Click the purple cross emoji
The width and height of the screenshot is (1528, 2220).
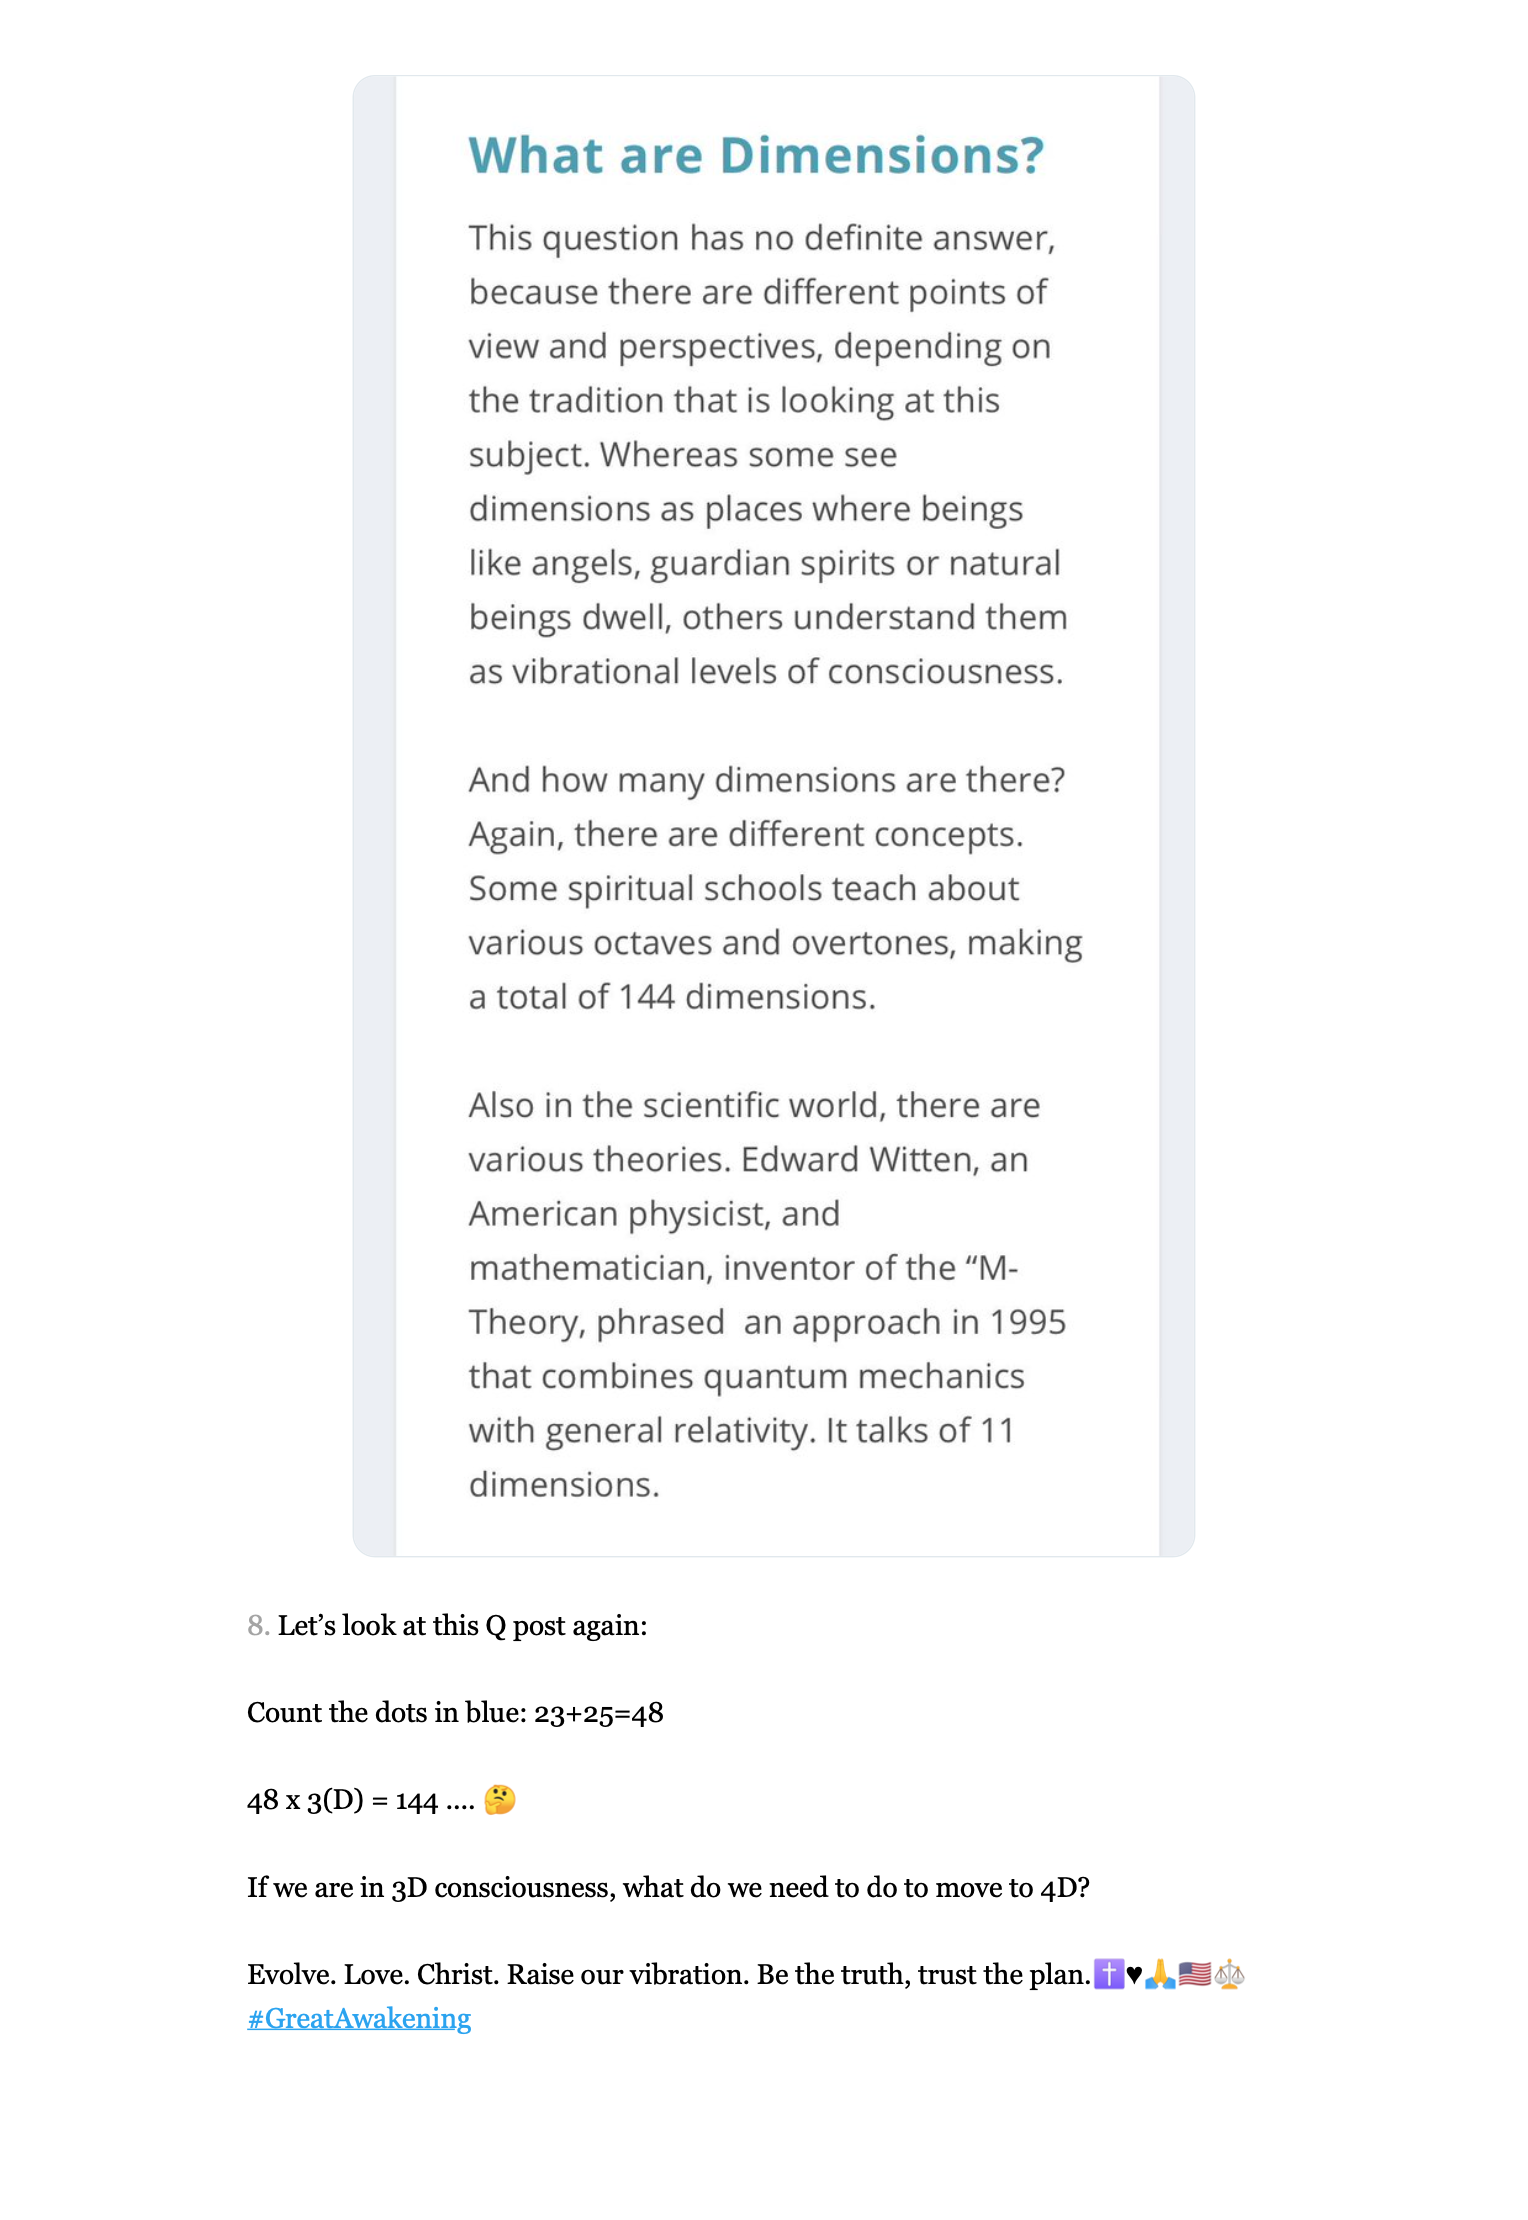pyautogui.click(x=1108, y=1974)
